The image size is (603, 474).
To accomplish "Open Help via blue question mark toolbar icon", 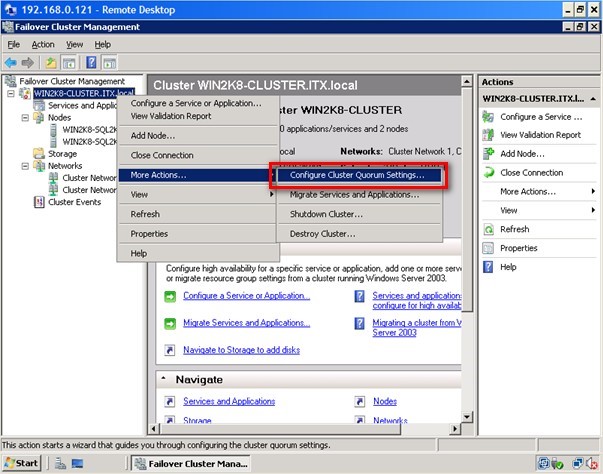I will click(x=91, y=62).
